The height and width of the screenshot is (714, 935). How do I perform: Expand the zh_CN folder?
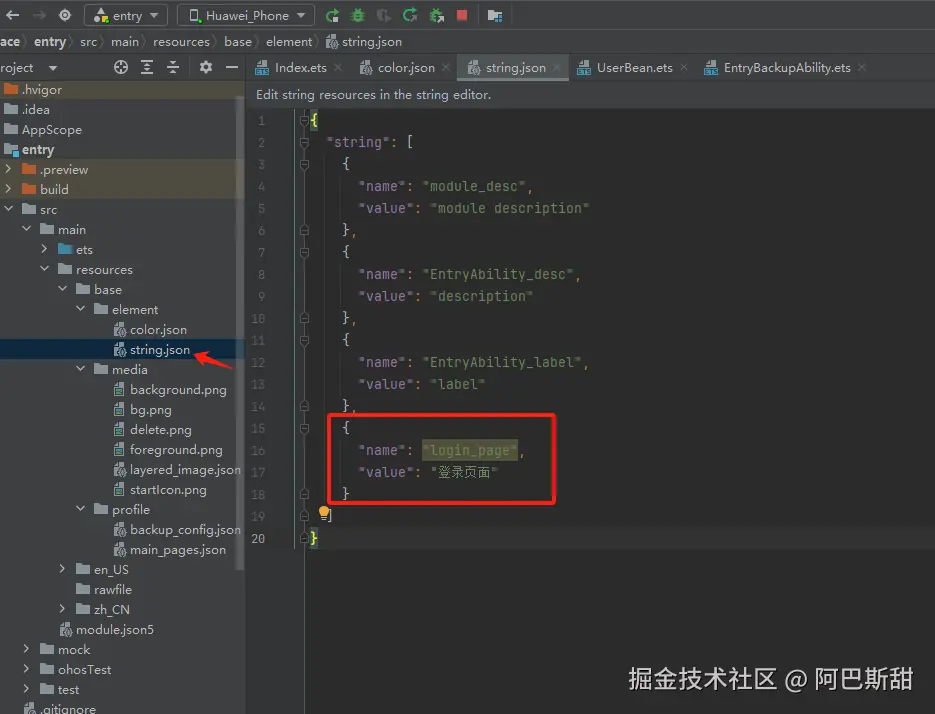[63, 609]
